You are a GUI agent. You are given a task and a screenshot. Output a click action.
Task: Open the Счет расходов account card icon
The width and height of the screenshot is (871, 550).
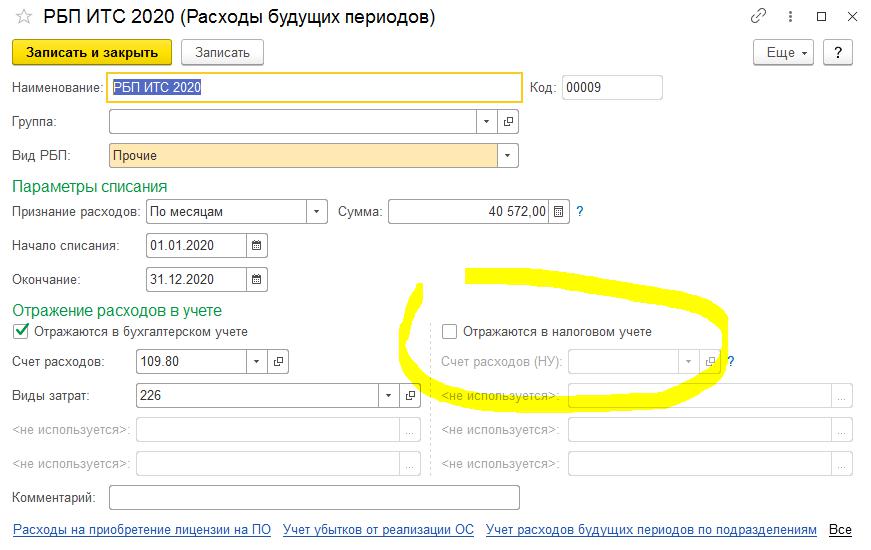point(280,361)
